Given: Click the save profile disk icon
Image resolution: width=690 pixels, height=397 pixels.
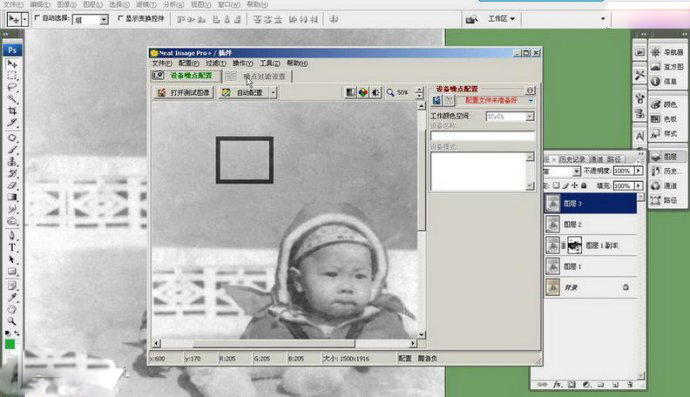Looking at the screenshot, I should 437,100.
